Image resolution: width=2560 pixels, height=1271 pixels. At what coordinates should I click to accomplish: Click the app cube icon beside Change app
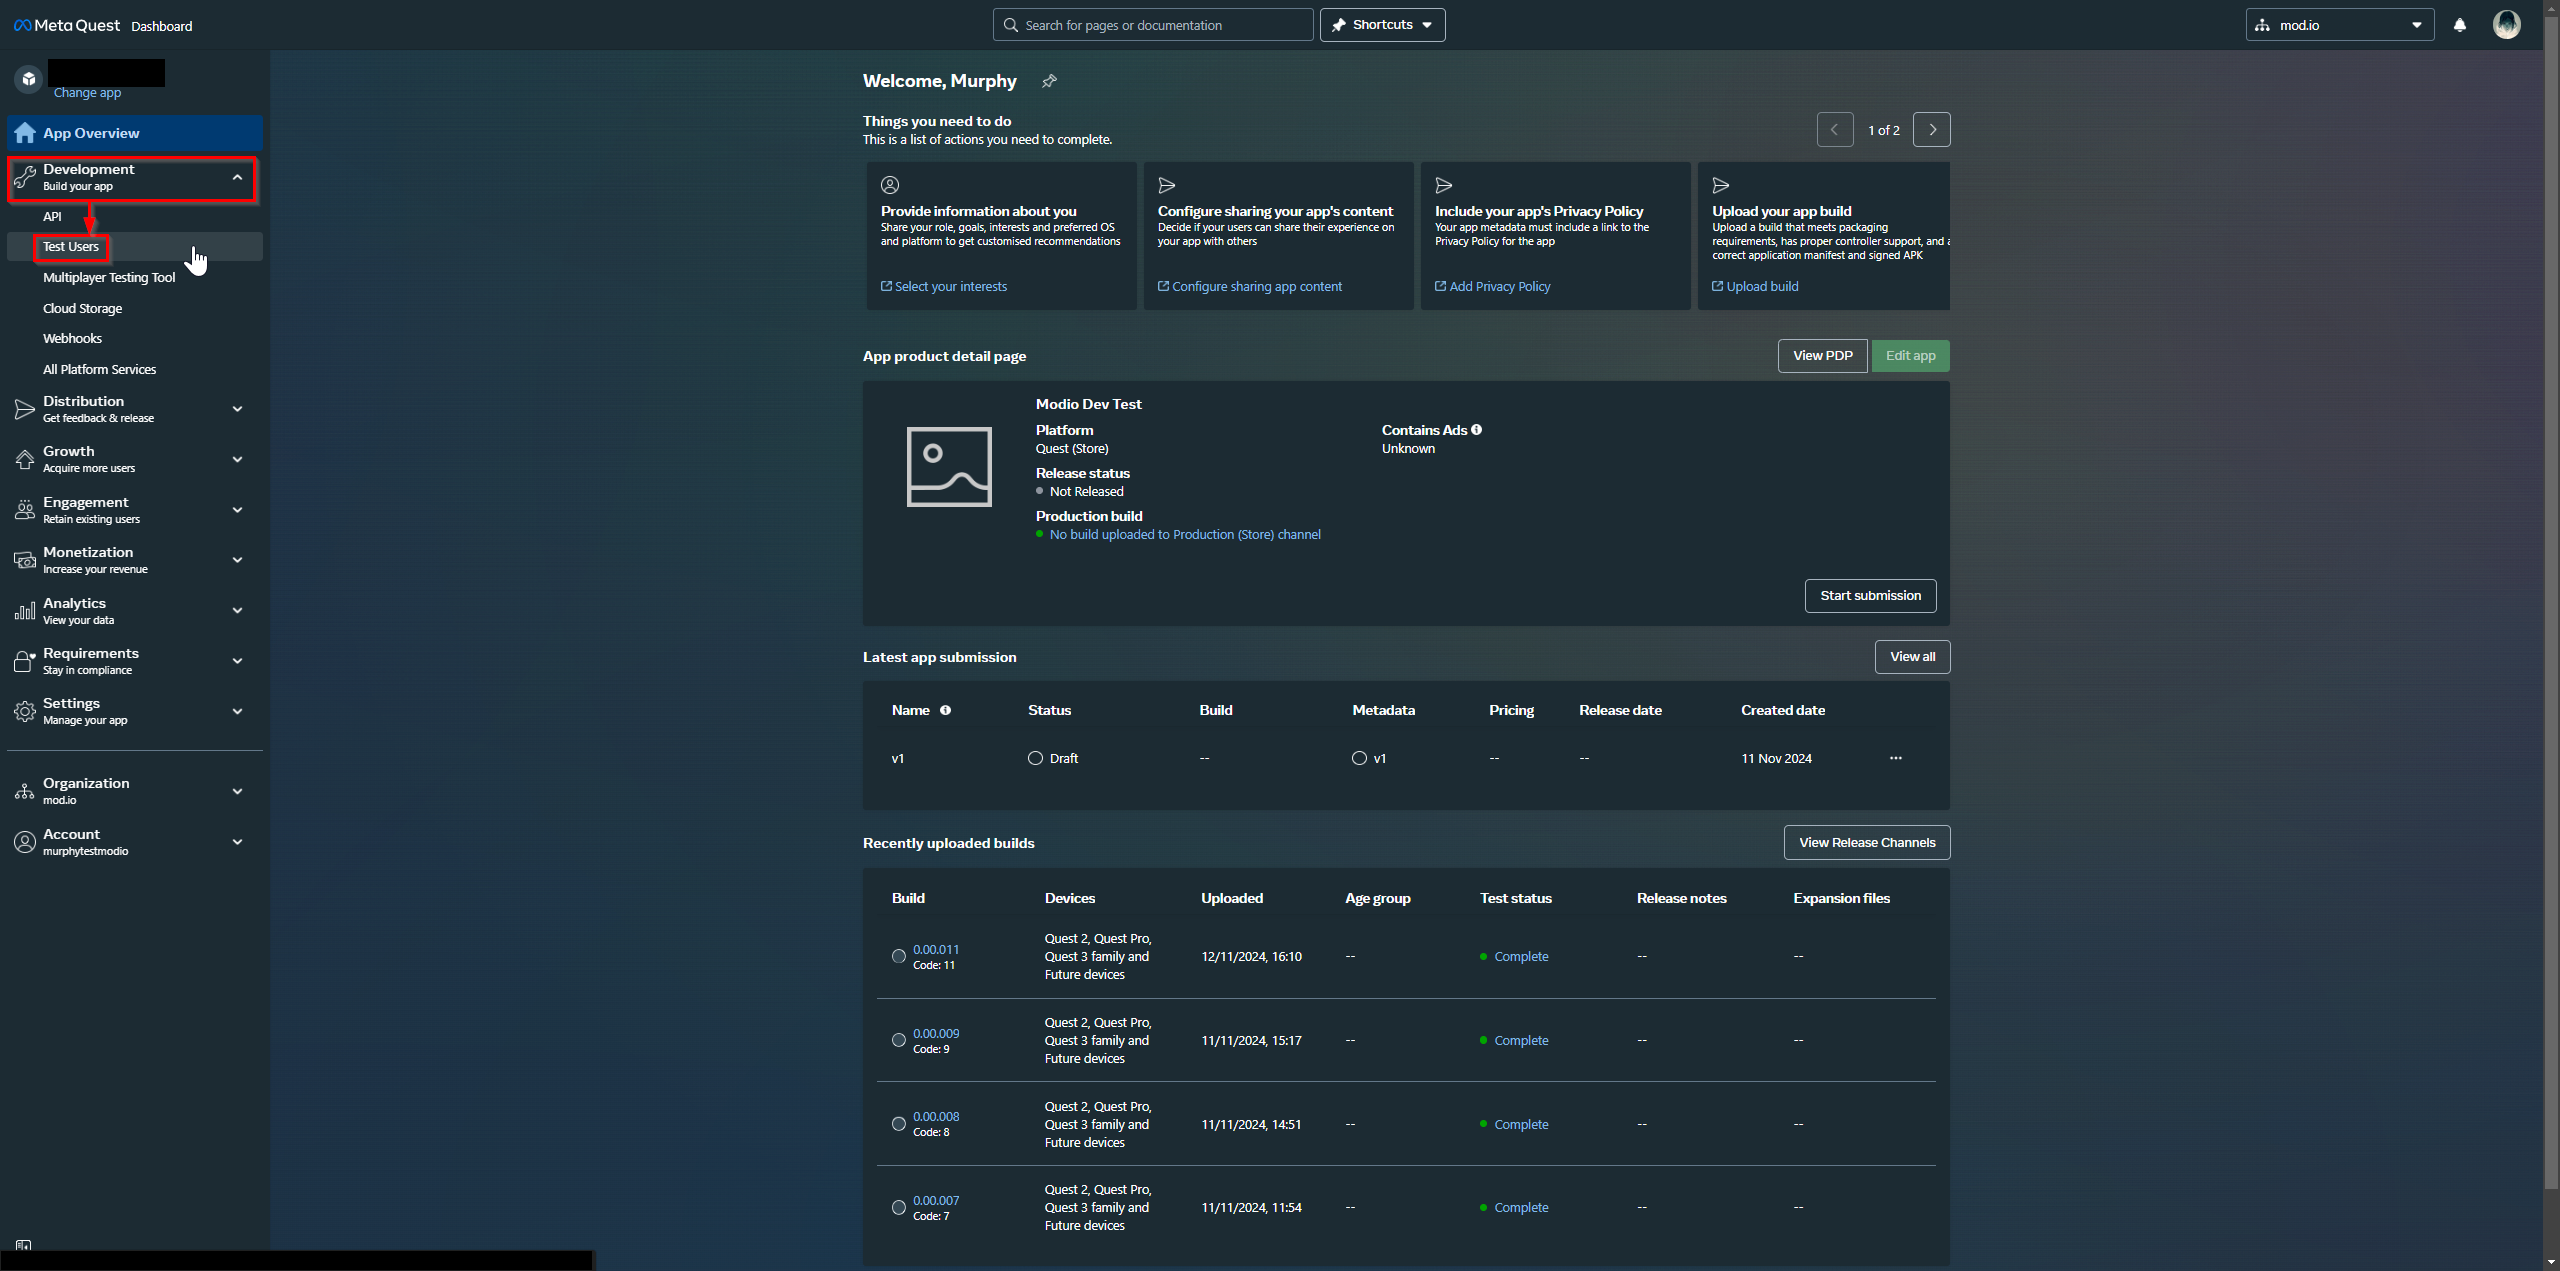(29, 78)
